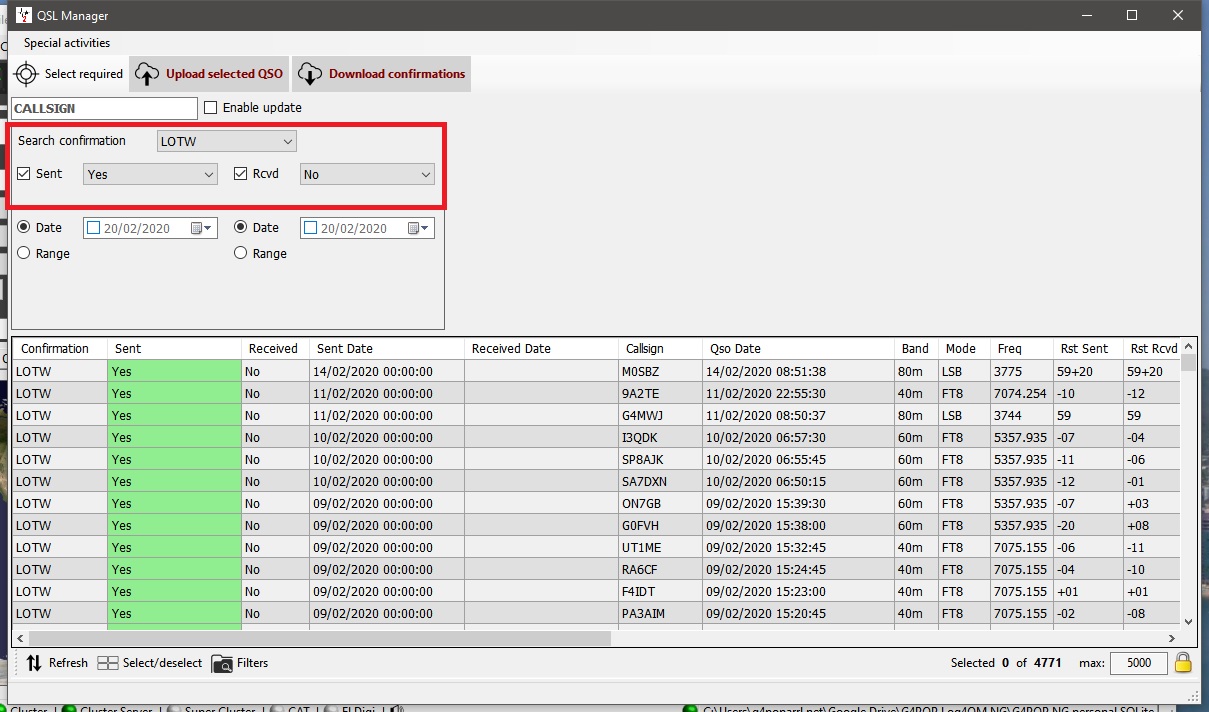Select the row with callsign PA3AIM
Viewport: 1209px width, 712px height.
[596, 613]
